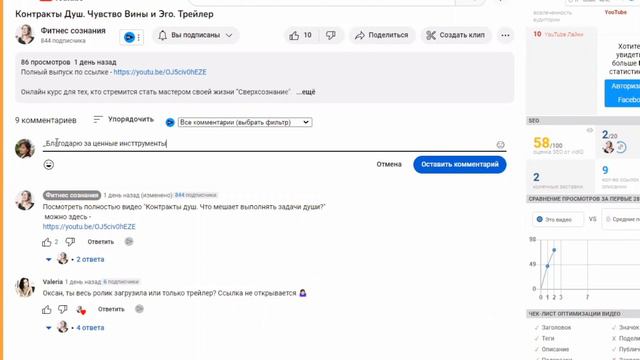Reply to Valeria's comment

(x=111, y=309)
